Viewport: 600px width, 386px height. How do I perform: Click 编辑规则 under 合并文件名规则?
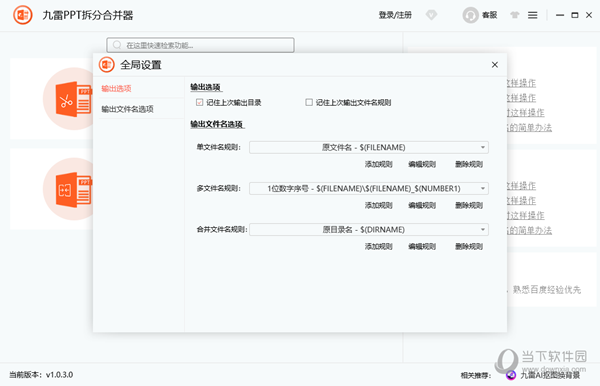(x=422, y=247)
